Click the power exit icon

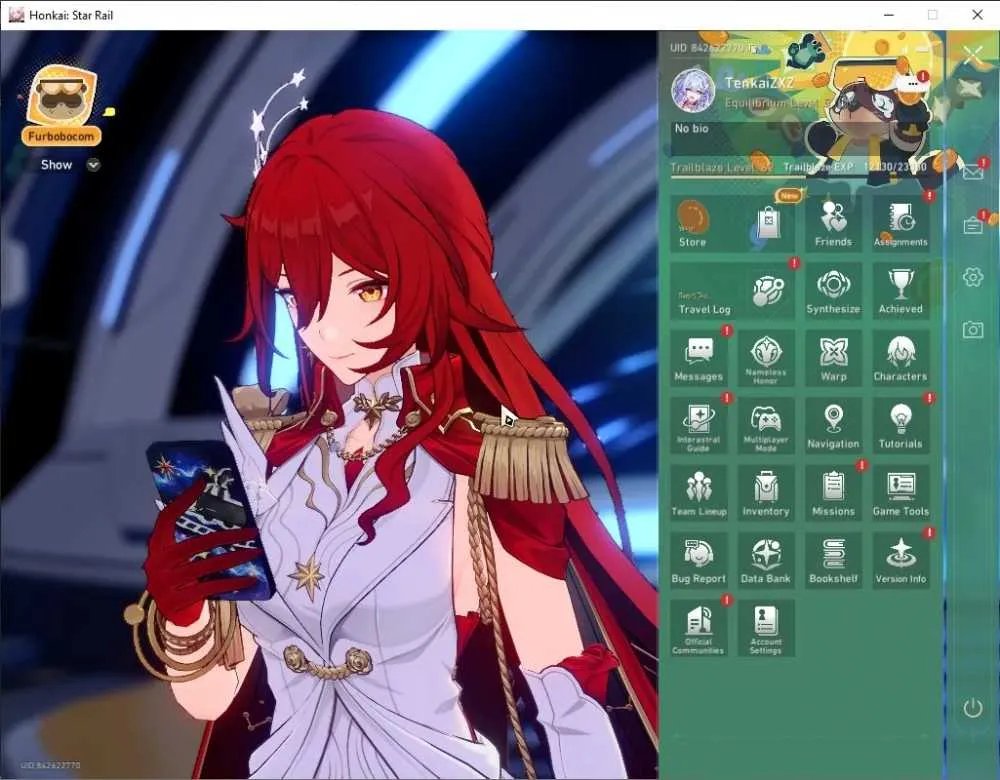[973, 707]
